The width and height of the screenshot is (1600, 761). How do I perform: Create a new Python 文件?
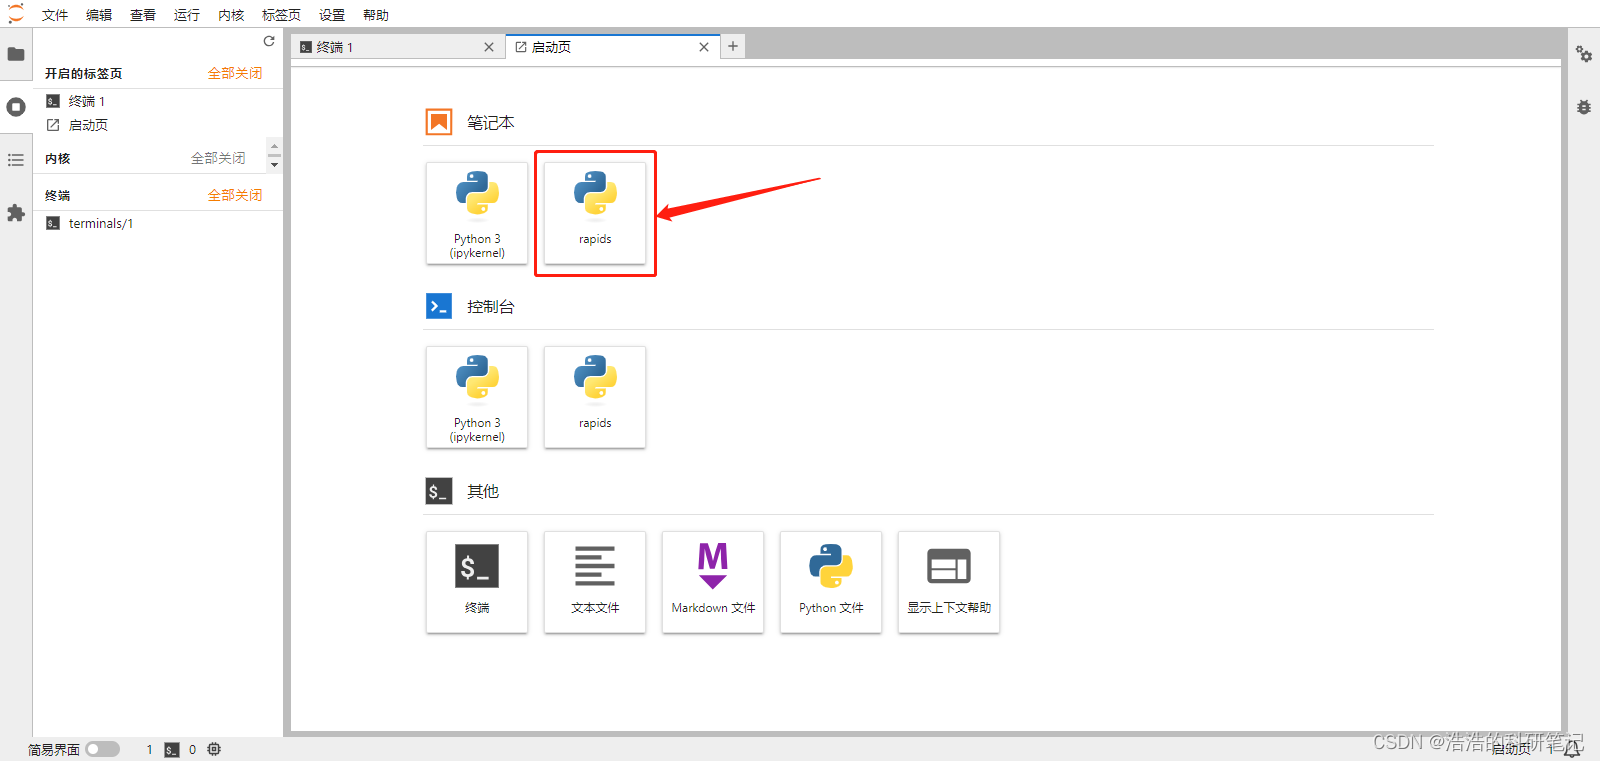coord(831,582)
